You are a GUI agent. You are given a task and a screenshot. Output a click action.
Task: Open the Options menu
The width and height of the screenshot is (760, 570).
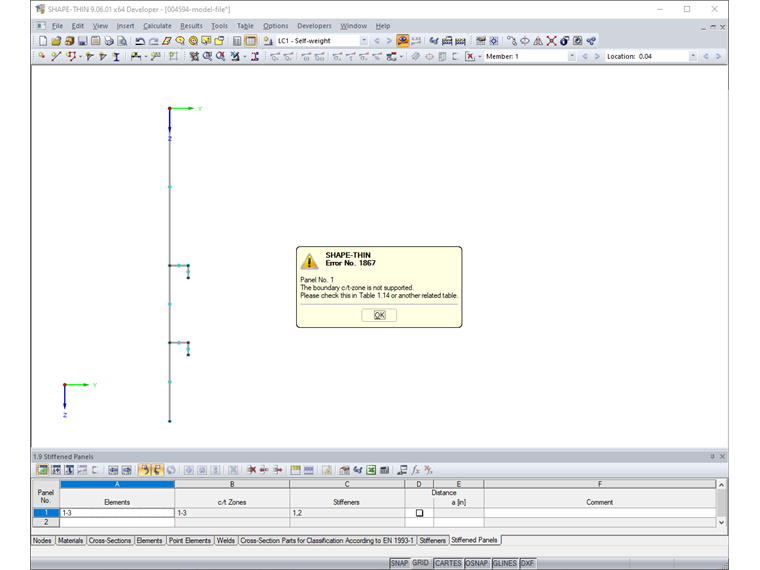tap(275, 26)
